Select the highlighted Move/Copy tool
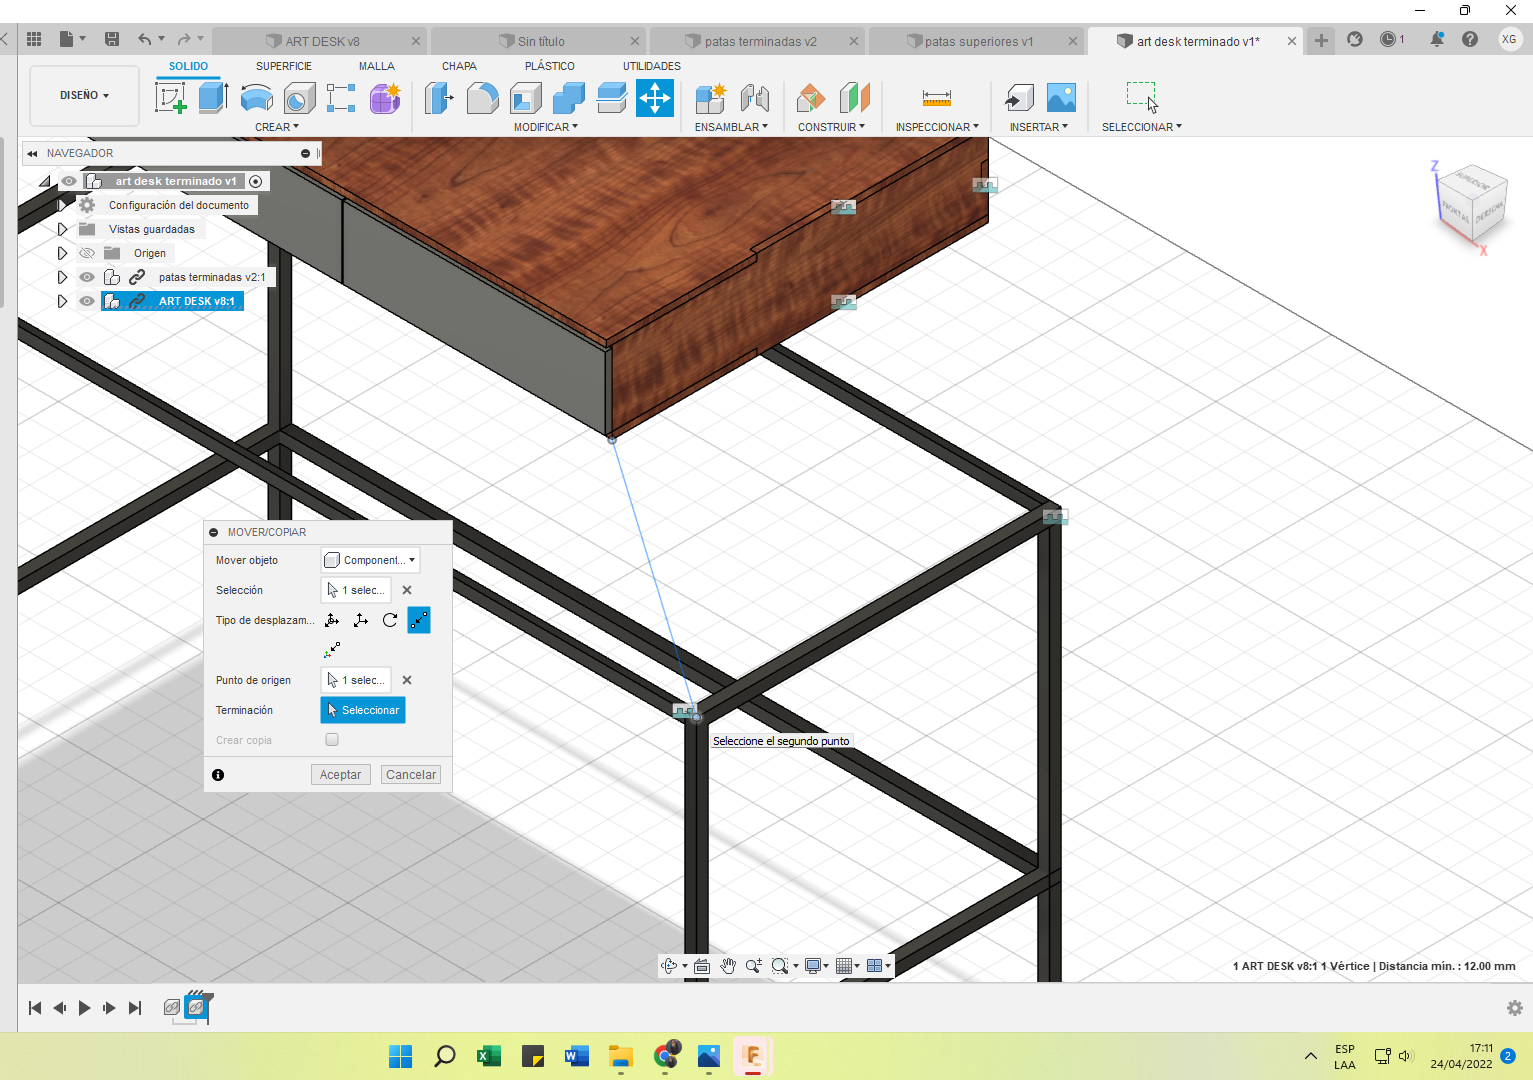Image resolution: width=1533 pixels, height=1080 pixels. coord(654,98)
